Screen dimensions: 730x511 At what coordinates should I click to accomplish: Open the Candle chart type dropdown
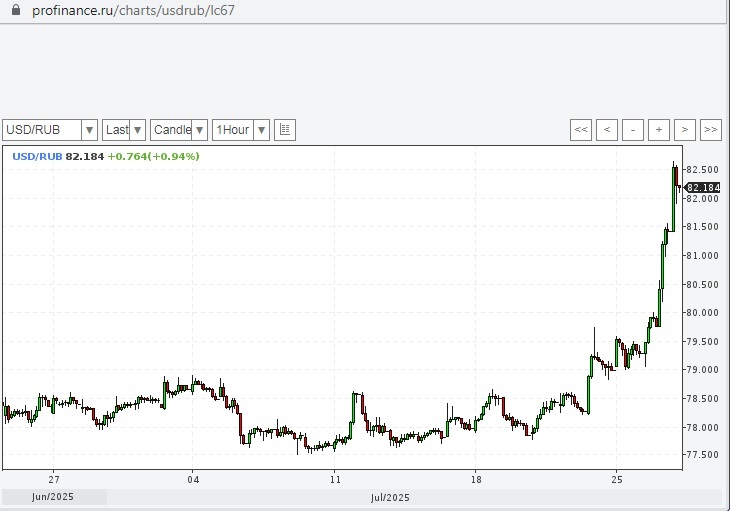[179, 130]
